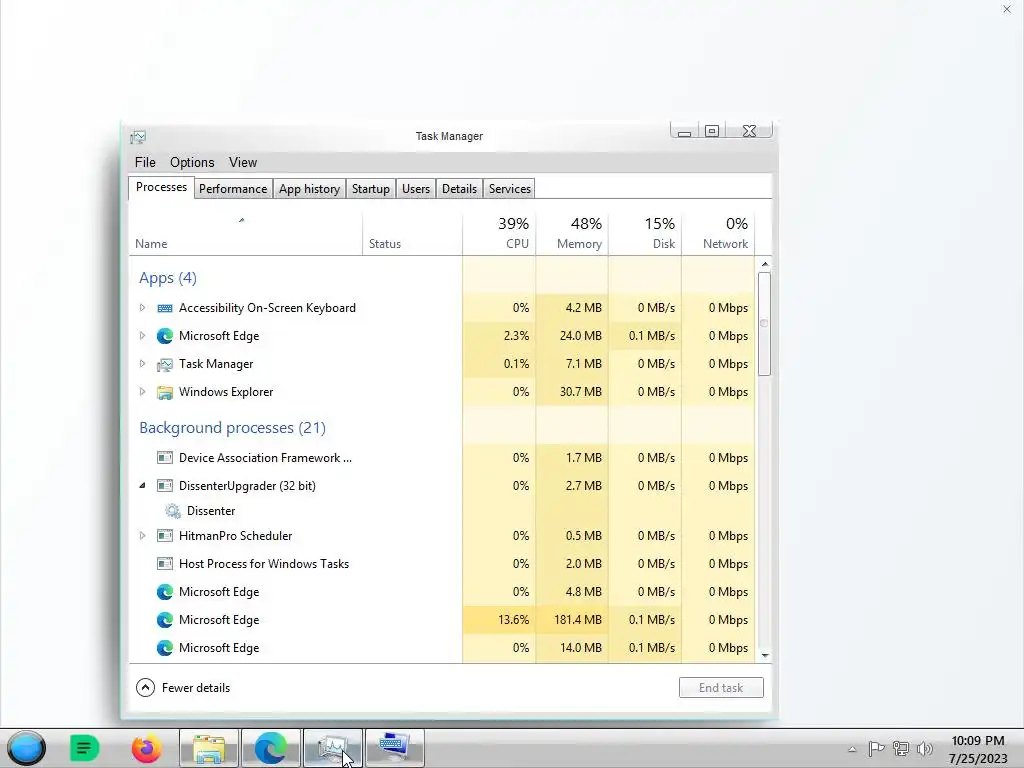Image resolution: width=1024 pixels, height=768 pixels.
Task: Click the Device Association Framework process icon
Action: click(x=165, y=458)
